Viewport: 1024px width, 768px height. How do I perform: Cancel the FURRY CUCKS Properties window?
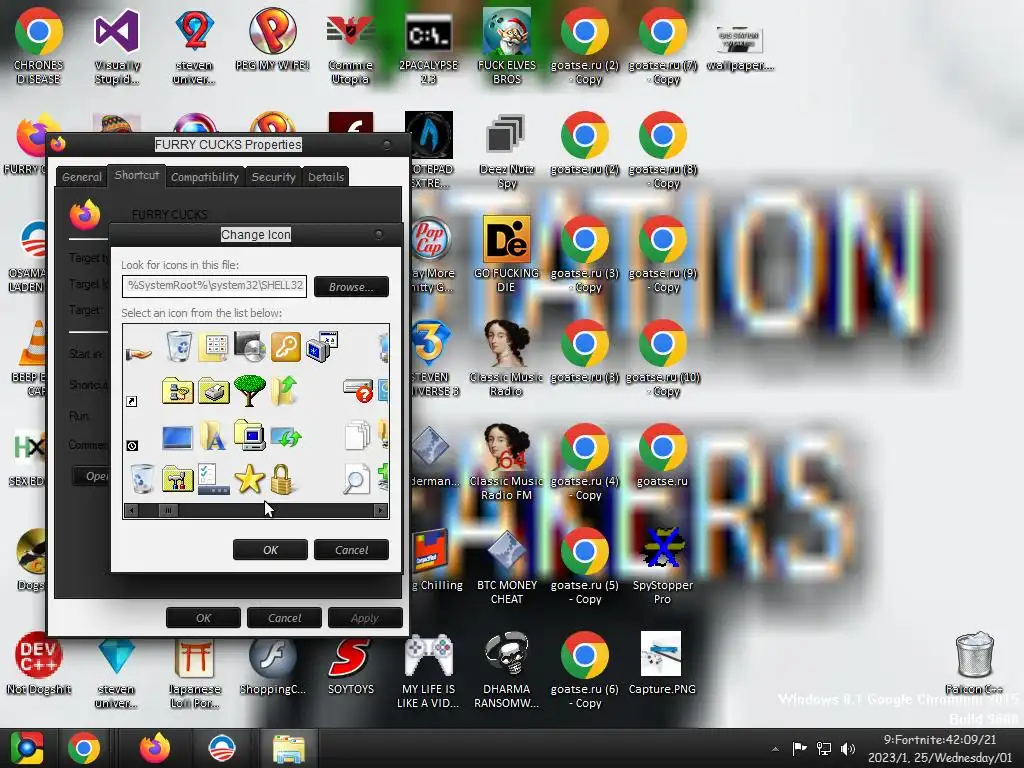(x=284, y=618)
